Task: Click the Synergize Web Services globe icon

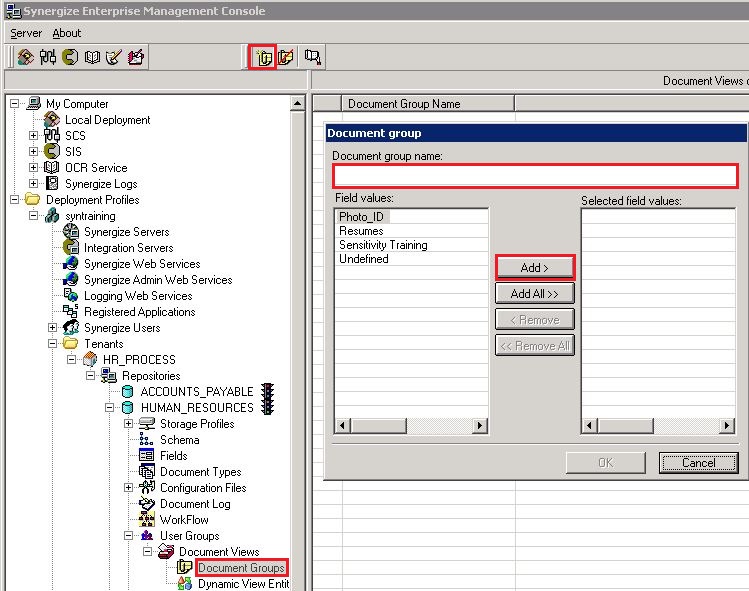Action: pyautogui.click(x=71, y=263)
